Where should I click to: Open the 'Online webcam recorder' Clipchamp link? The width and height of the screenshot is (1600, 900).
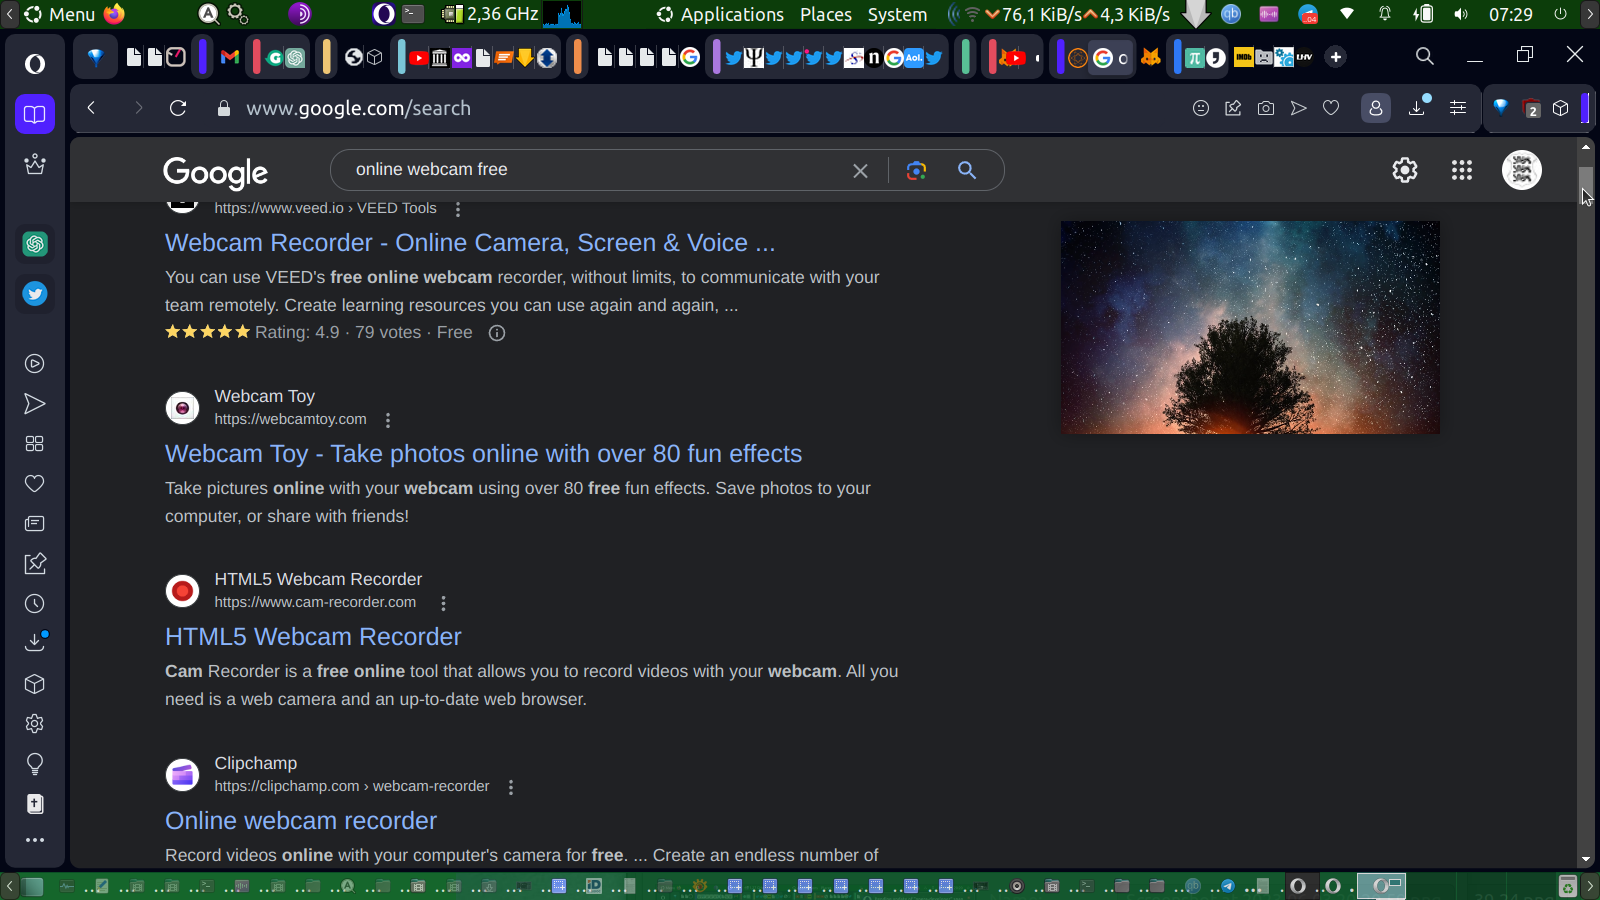click(301, 821)
